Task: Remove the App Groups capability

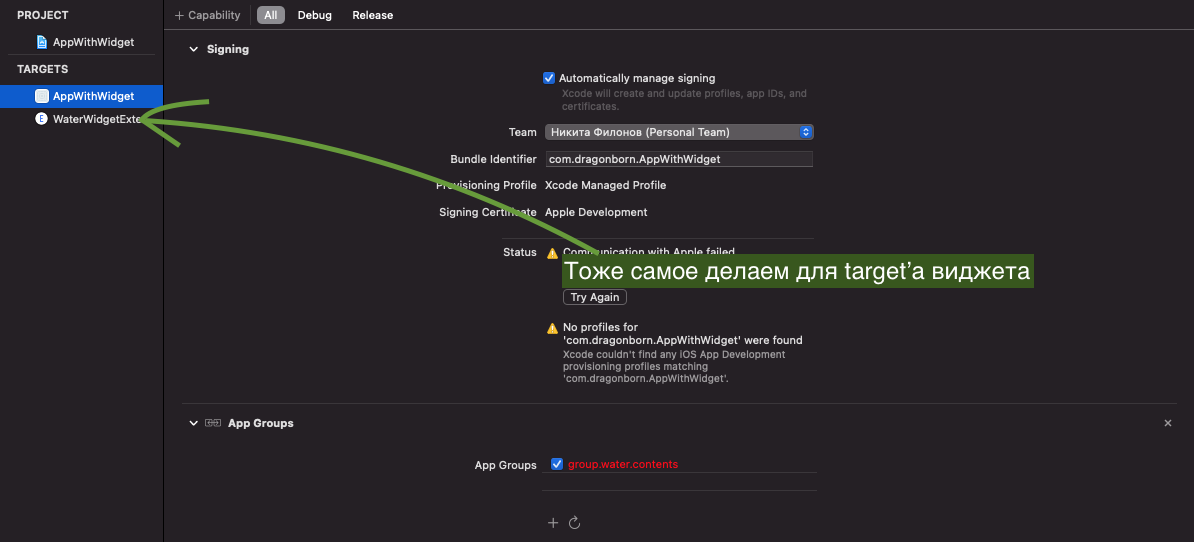Action: point(1167,423)
